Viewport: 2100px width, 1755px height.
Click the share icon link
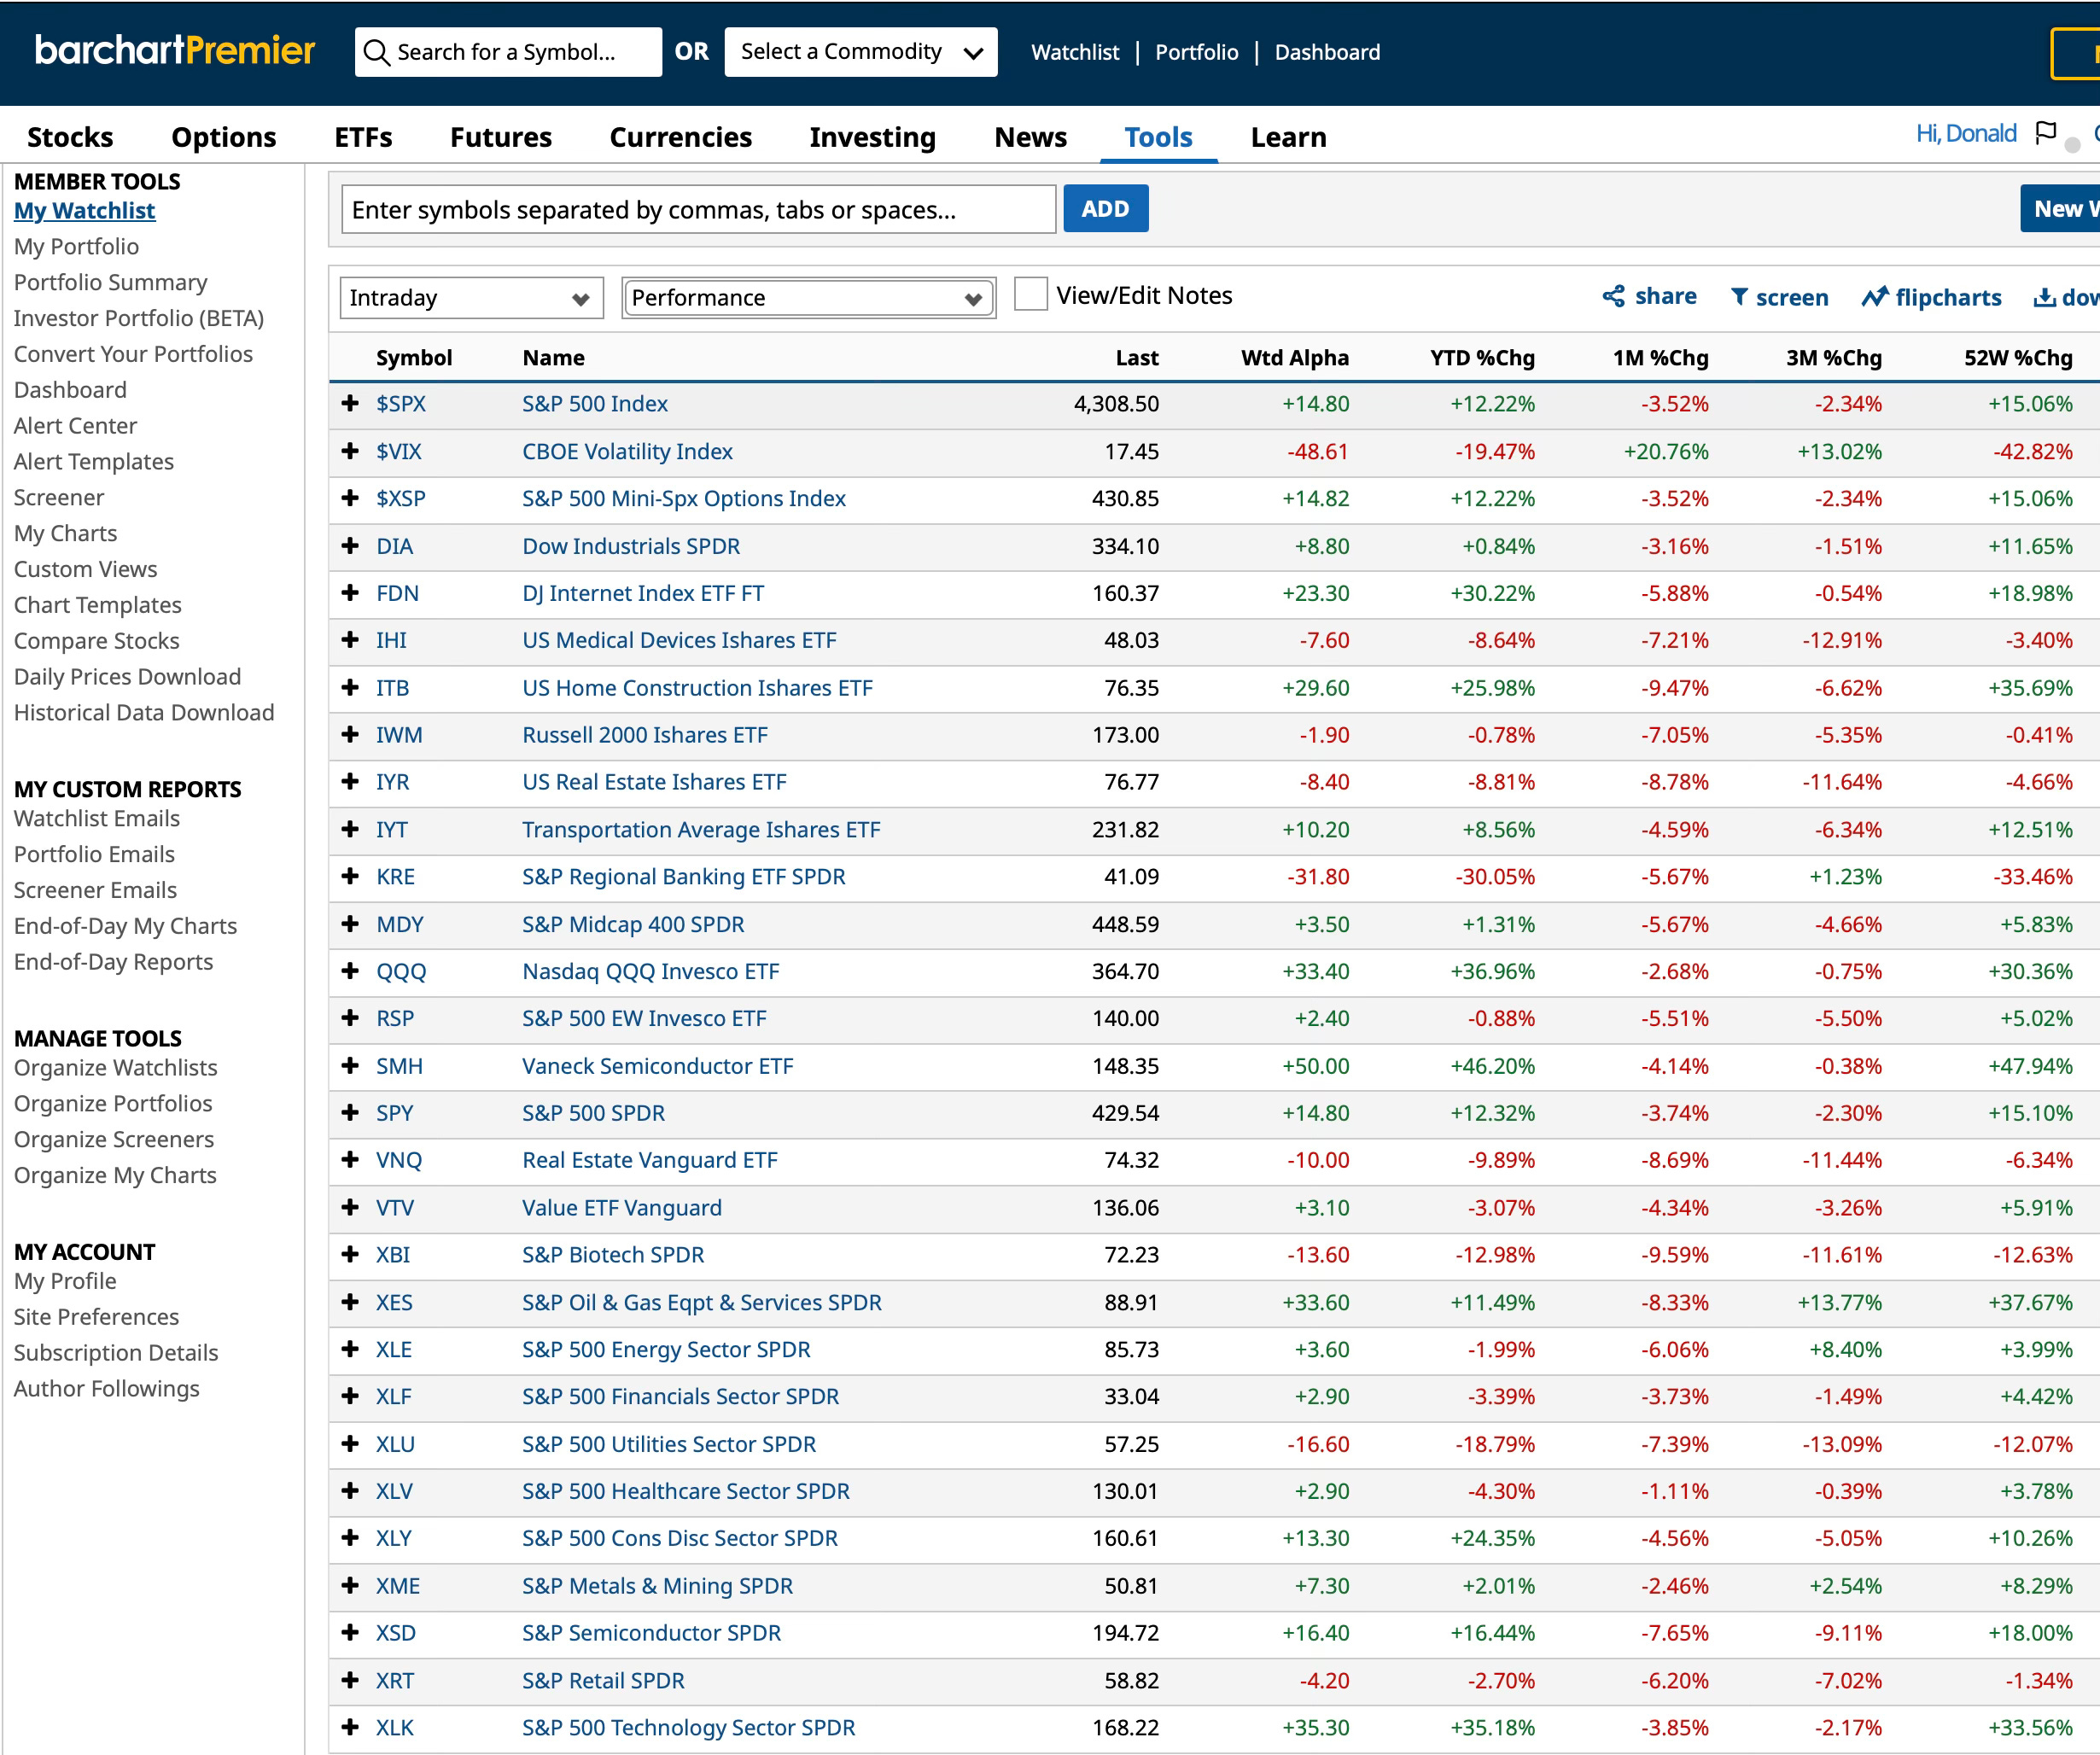[1613, 296]
